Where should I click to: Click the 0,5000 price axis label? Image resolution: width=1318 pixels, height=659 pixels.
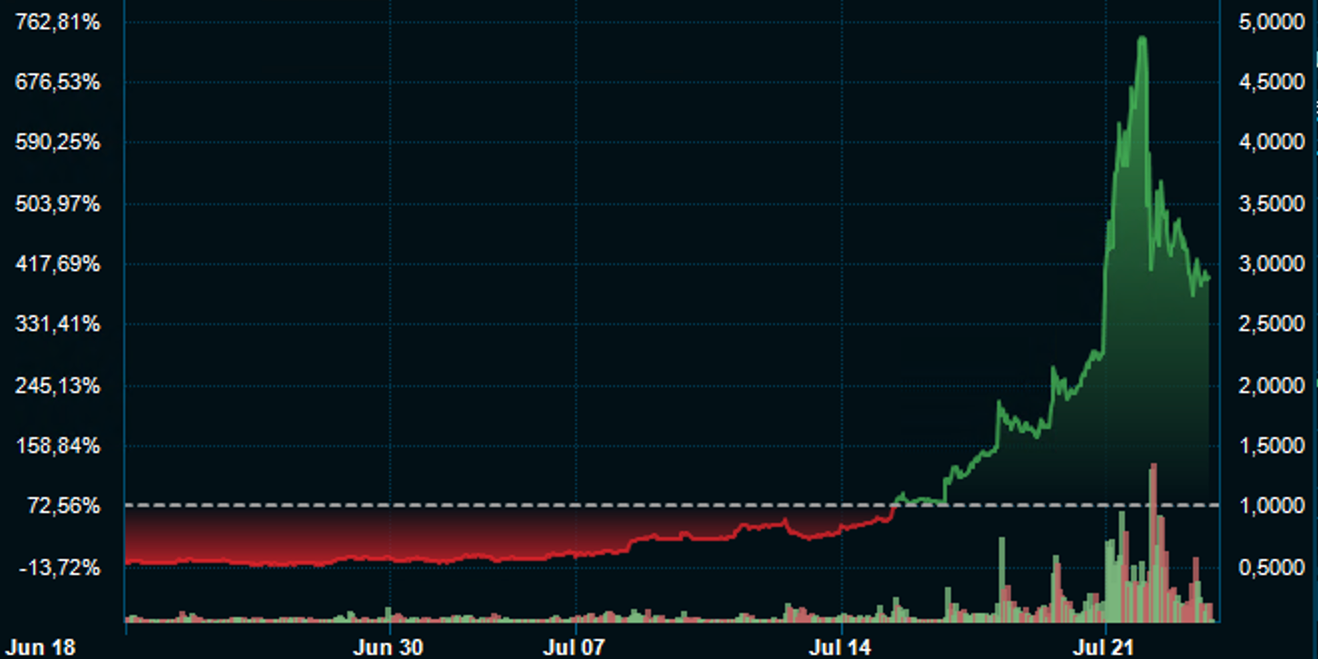[x=1271, y=567]
